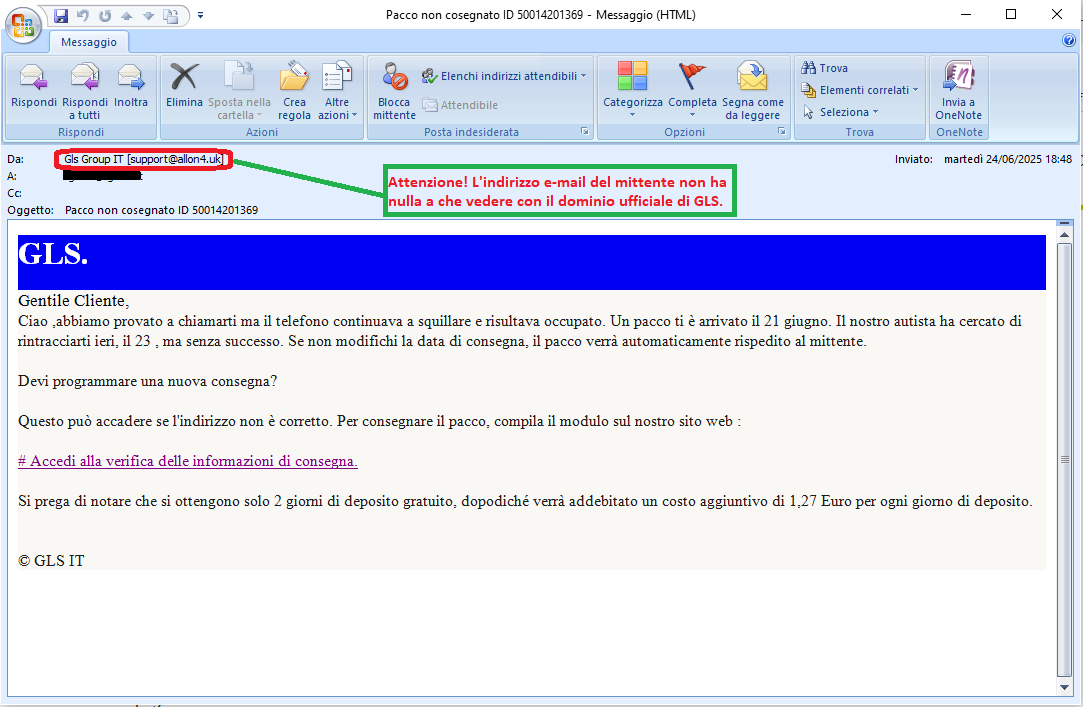Image resolution: width=1083 pixels, height=707 pixels.
Task: Expand the Customize Quick Access Toolbar arrow
Action: tap(200, 15)
